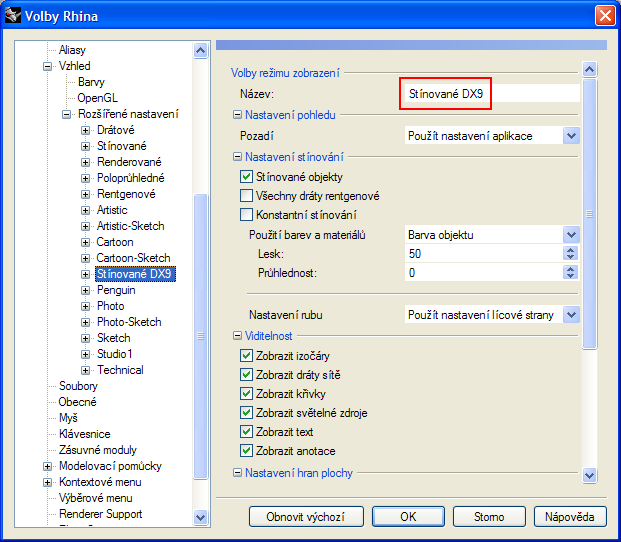
Task: Select the Klávesnice category
Action: 84,434
